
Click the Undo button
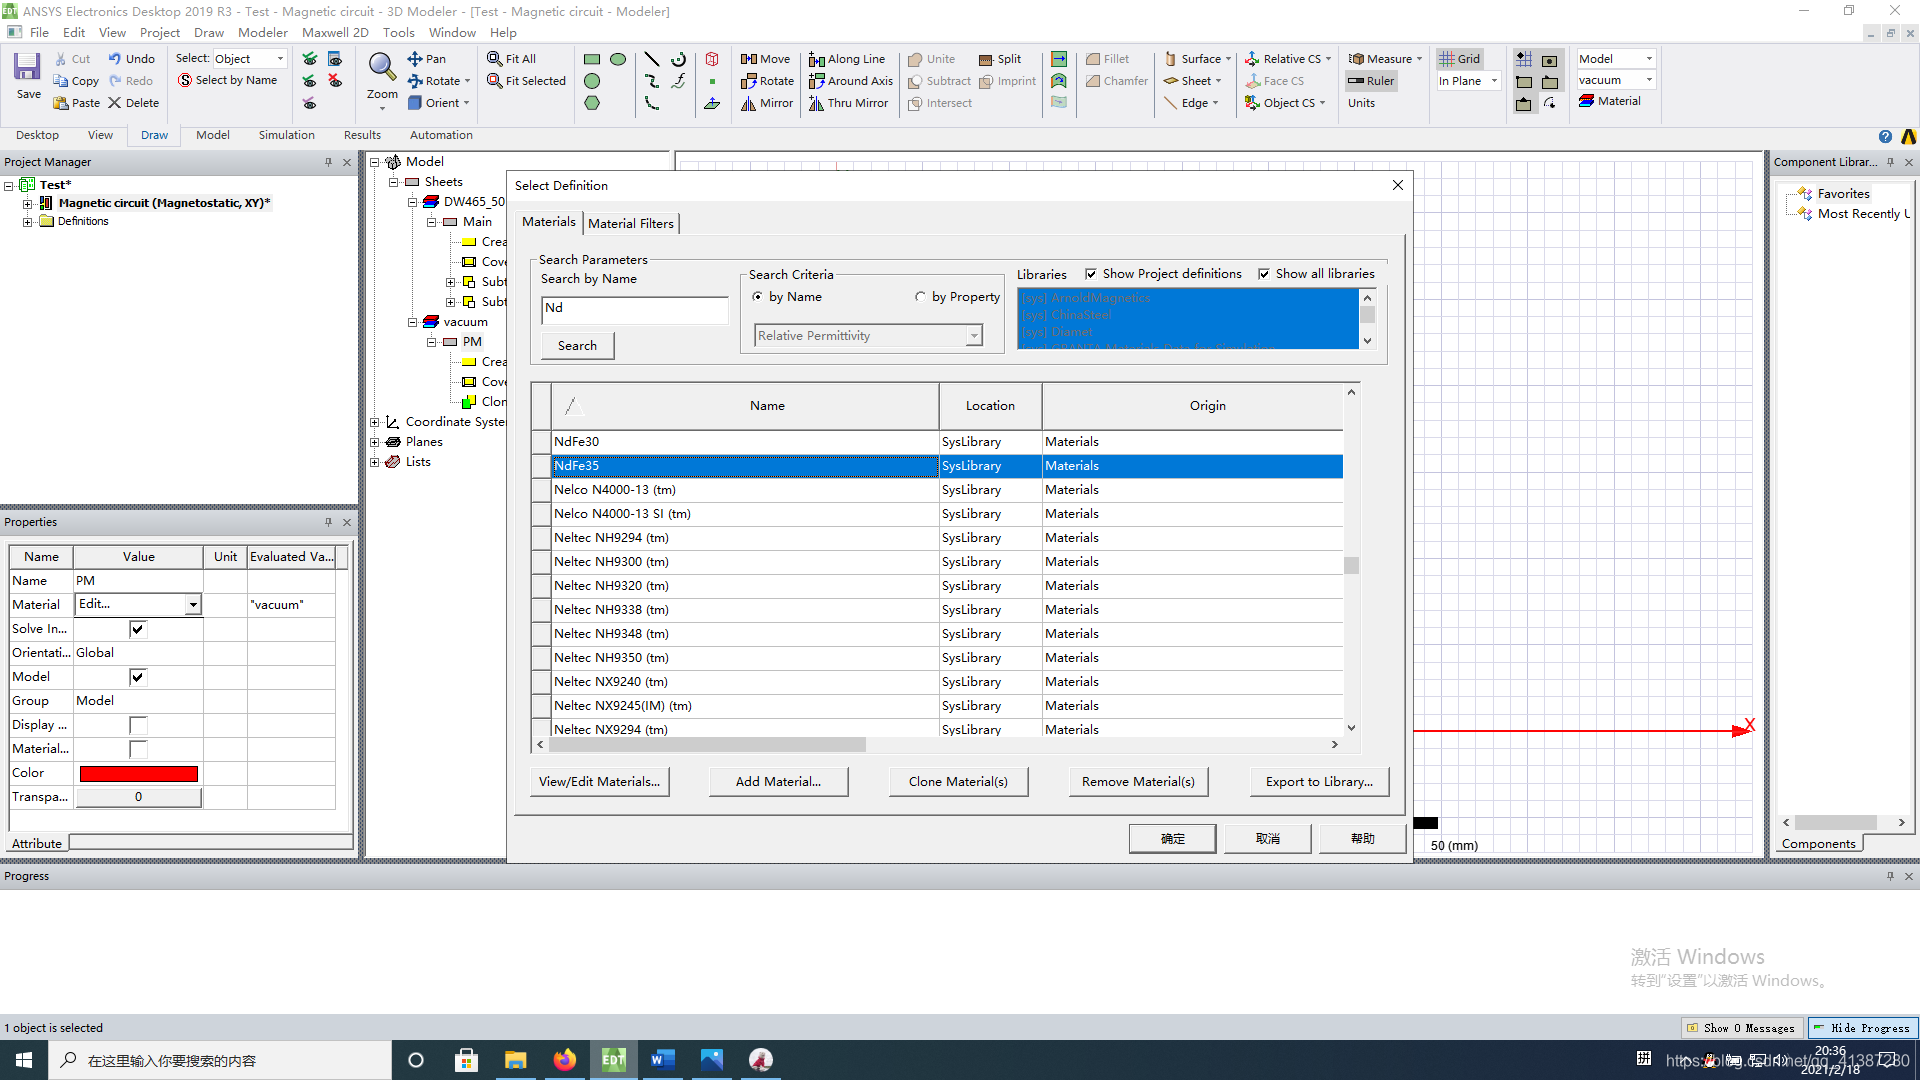coord(131,59)
